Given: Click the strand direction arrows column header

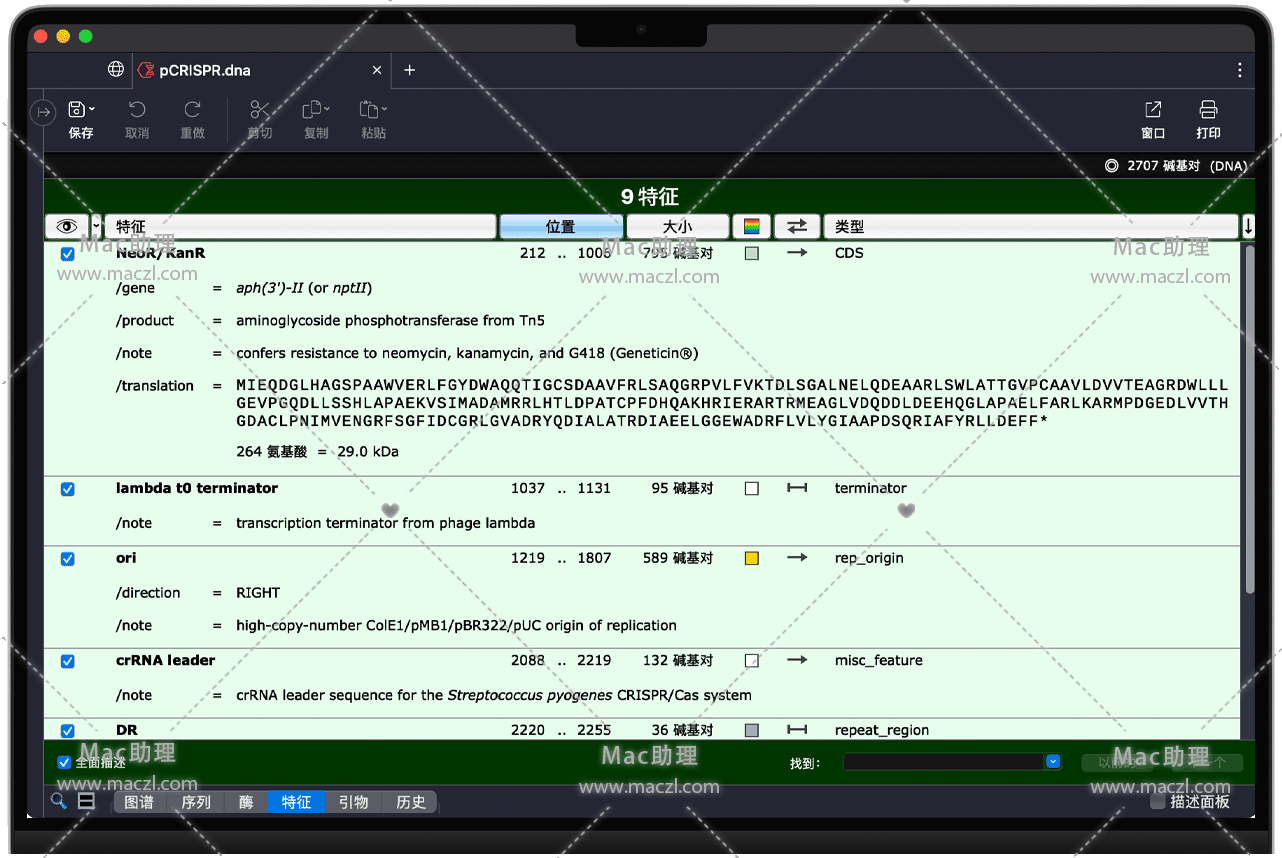Looking at the screenshot, I should [797, 227].
